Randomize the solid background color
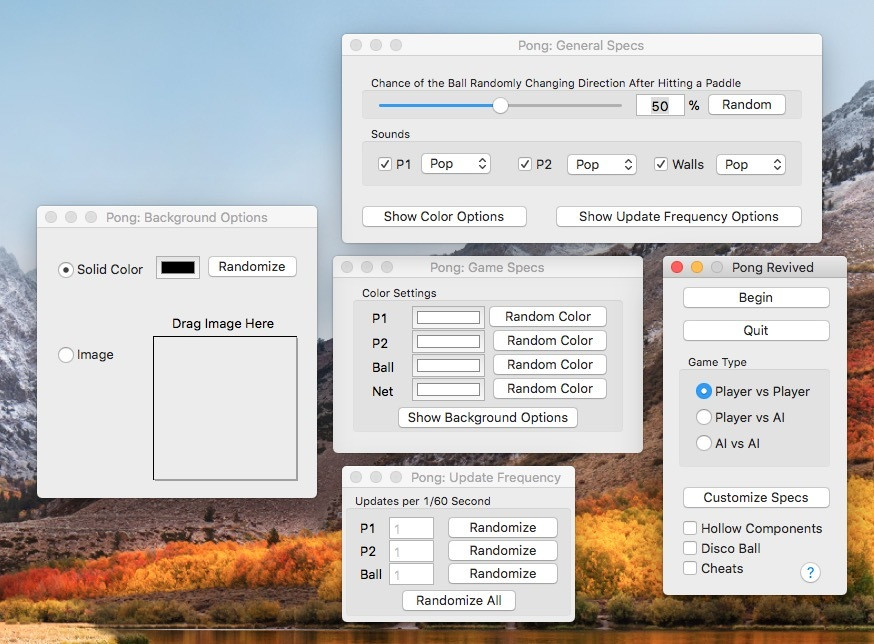The width and height of the screenshot is (874, 644). 252,267
